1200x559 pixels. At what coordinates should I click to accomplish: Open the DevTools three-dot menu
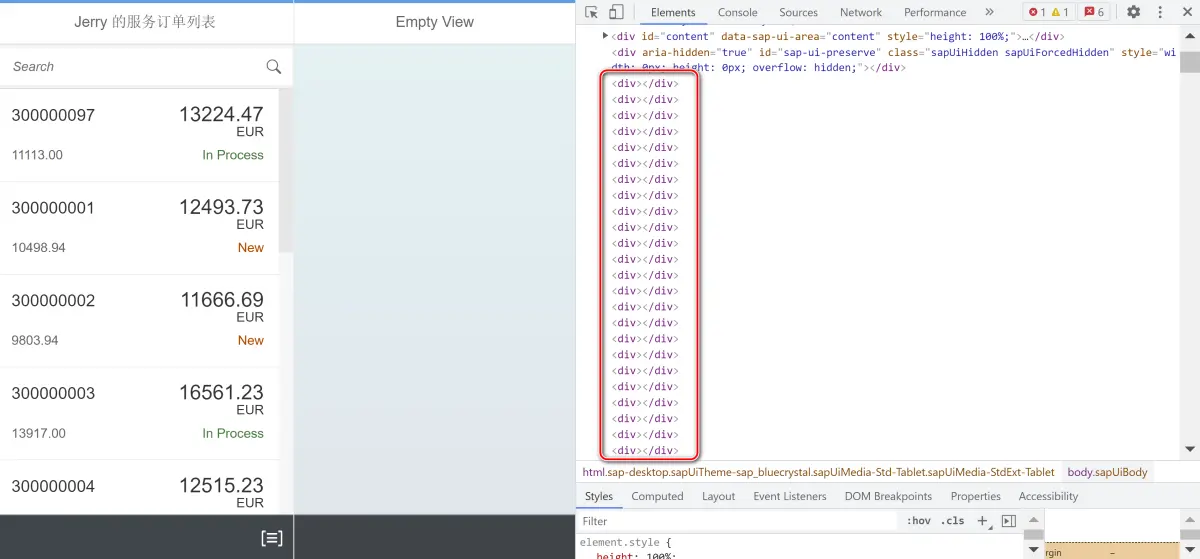pyautogui.click(x=1158, y=12)
